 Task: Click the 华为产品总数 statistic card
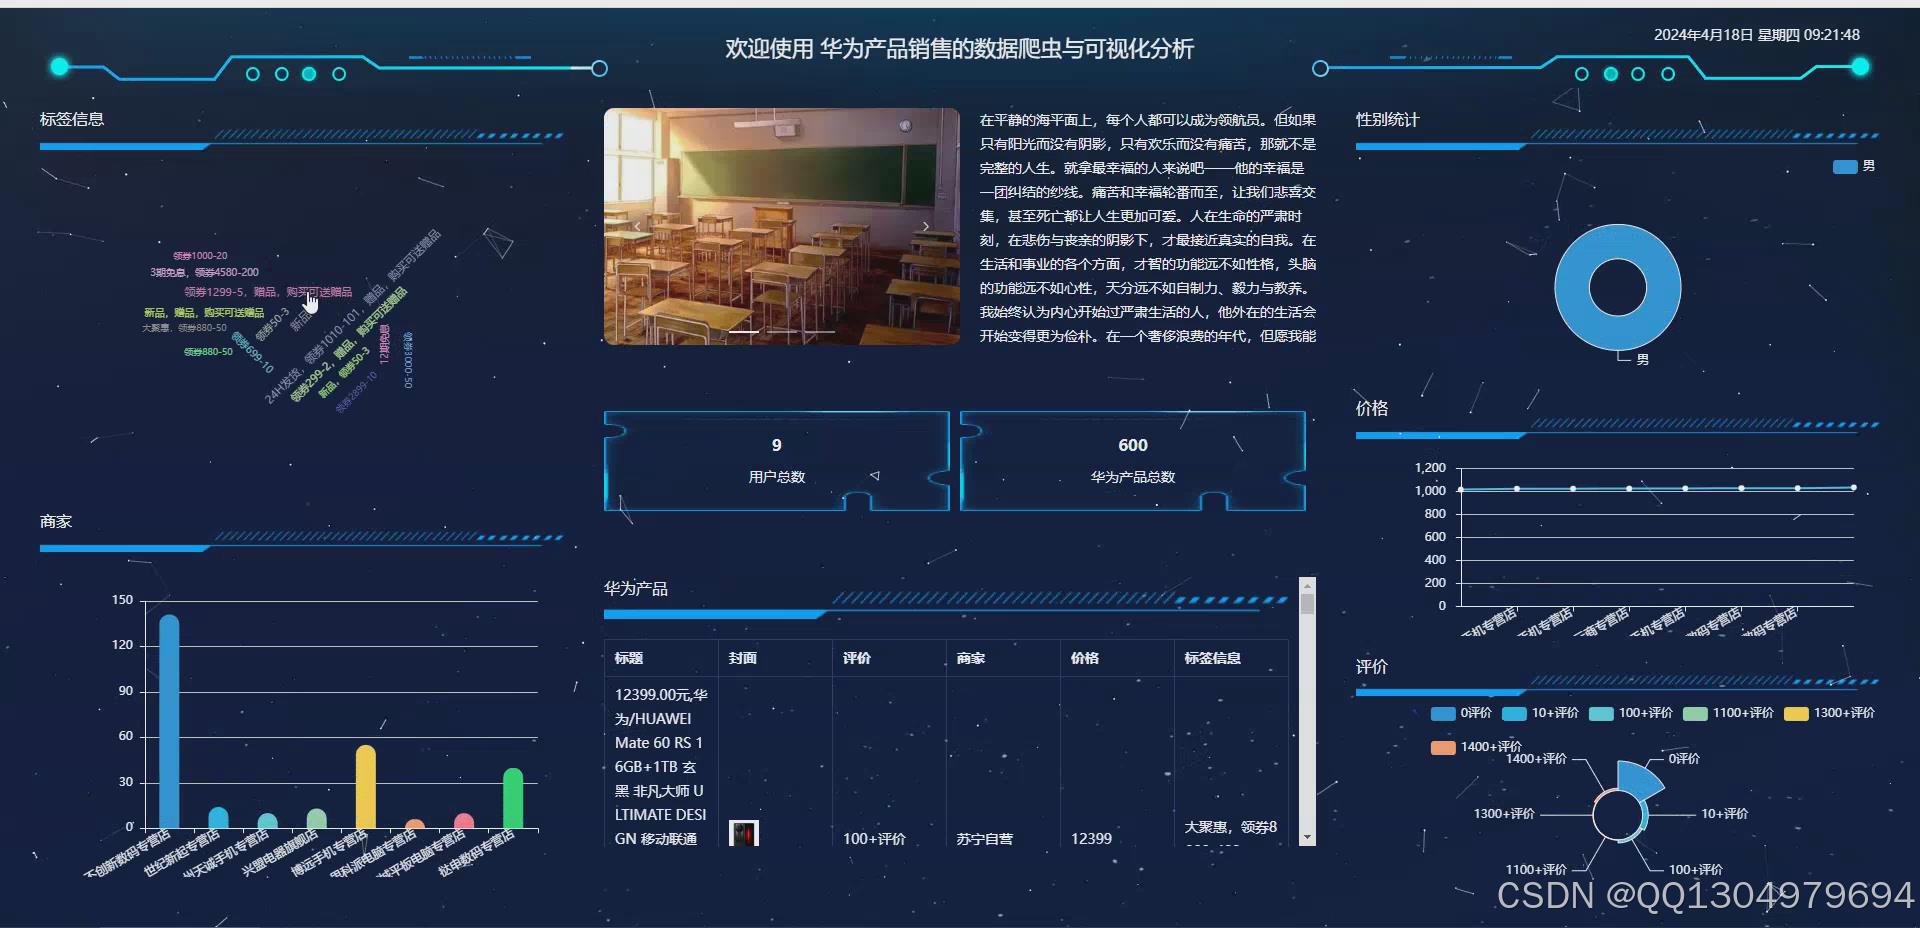pos(1132,461)
